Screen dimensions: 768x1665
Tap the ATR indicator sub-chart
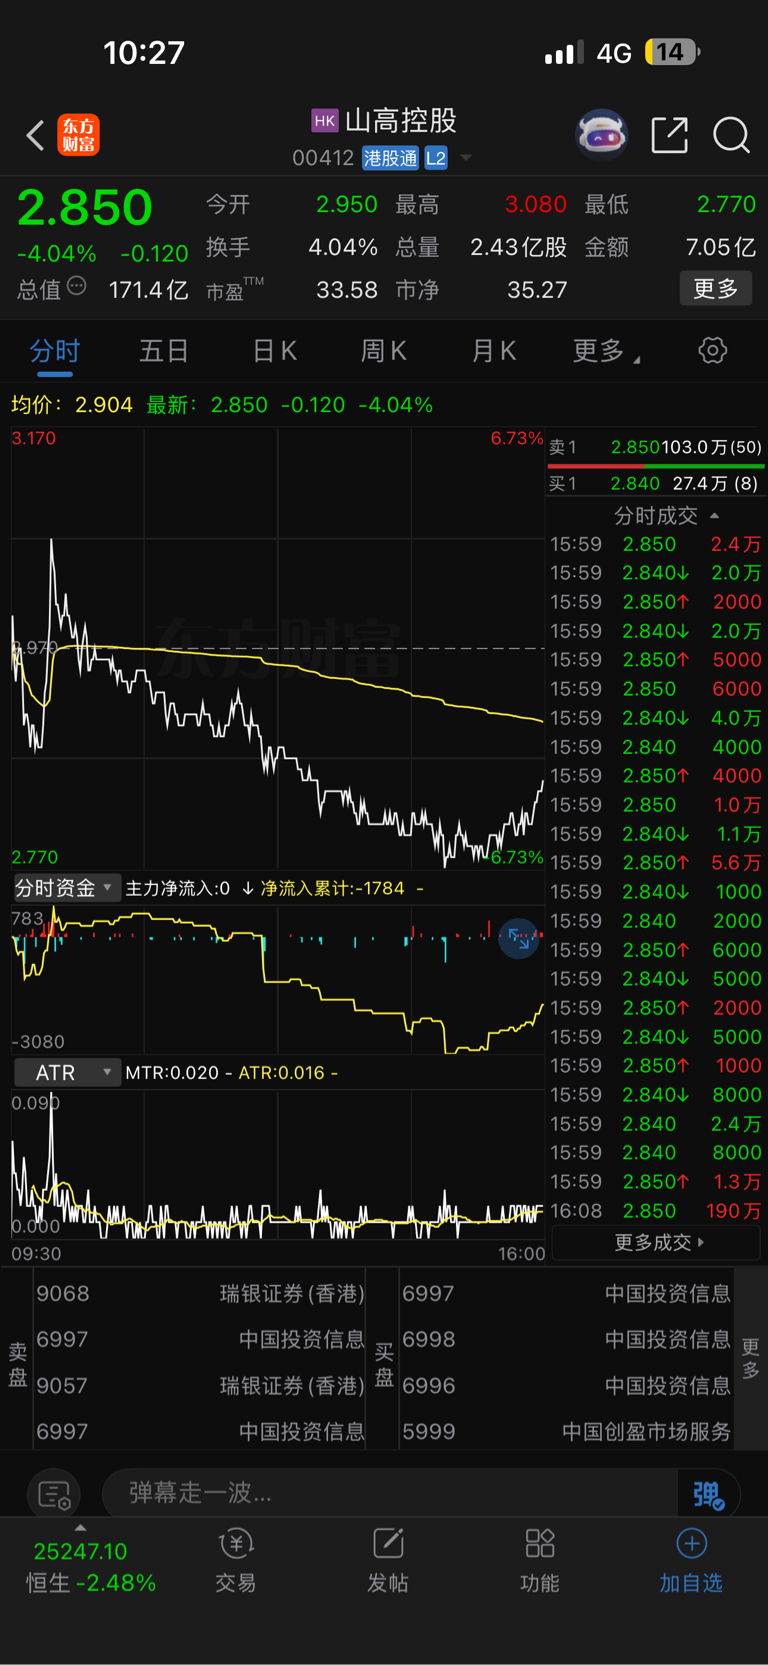(x=278, y=1165)
